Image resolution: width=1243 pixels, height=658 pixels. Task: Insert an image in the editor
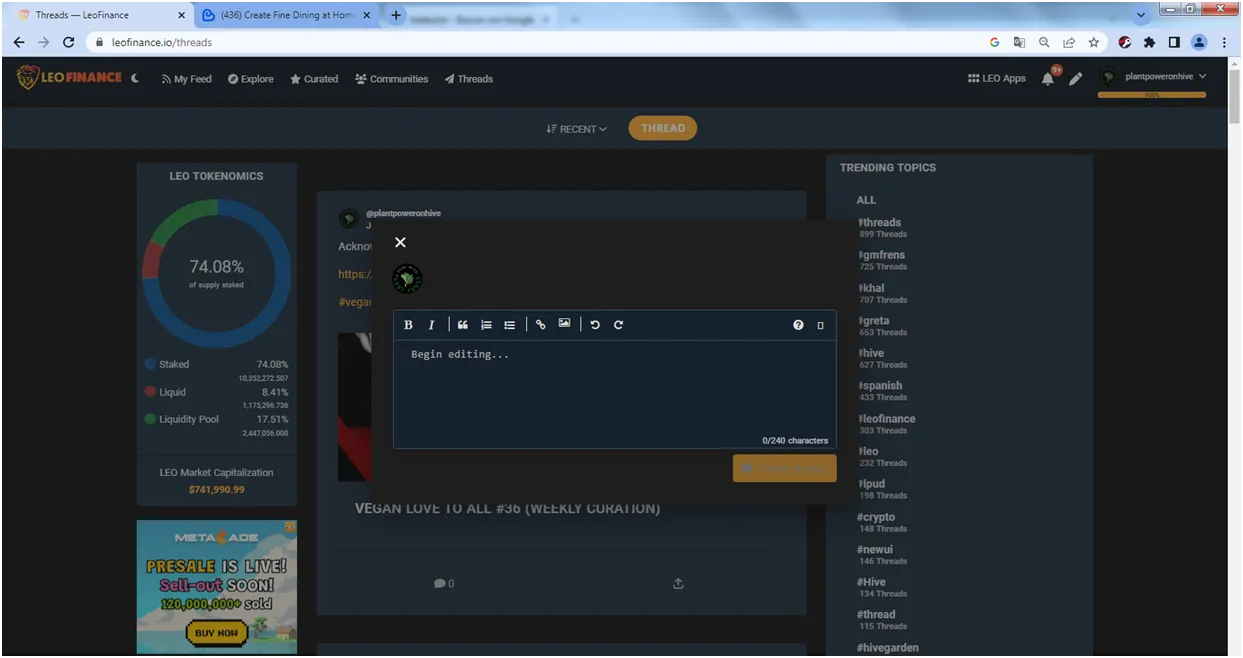coord(565,324)
